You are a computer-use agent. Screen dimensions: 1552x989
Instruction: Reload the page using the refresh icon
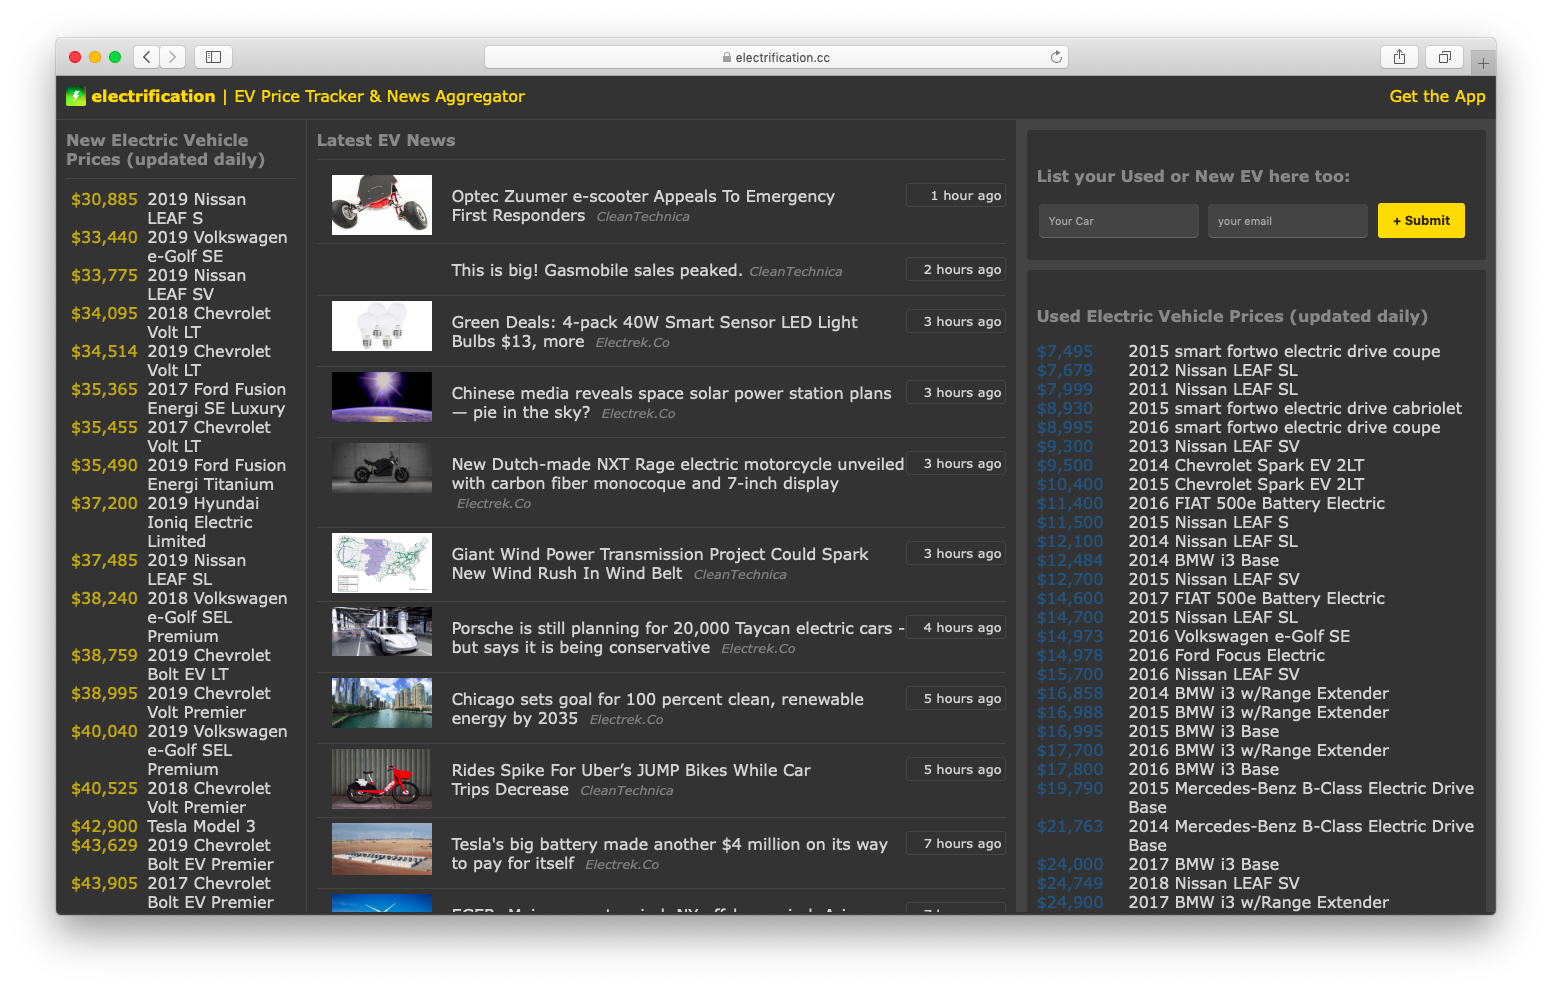coord(1056,57)
